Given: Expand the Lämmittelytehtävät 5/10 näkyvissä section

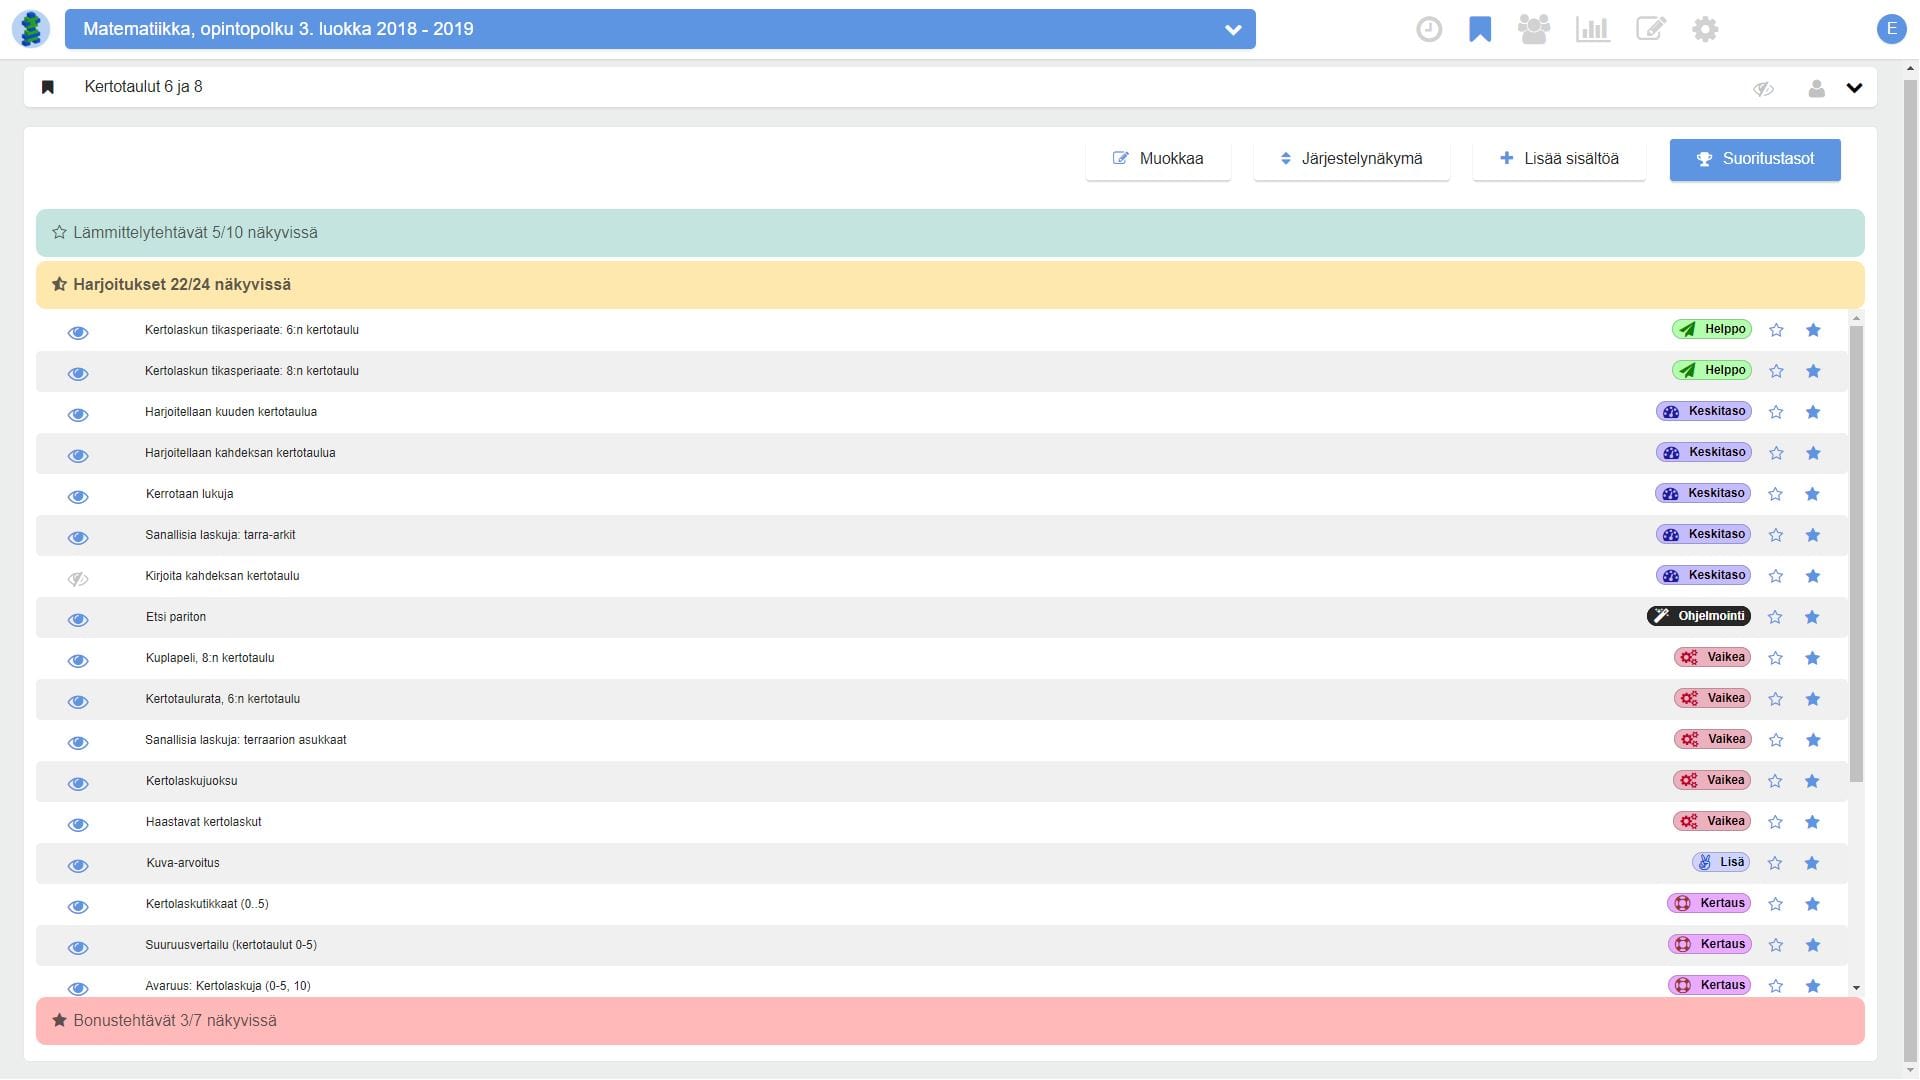Looking at the screenshot, I should pos(950,233).
